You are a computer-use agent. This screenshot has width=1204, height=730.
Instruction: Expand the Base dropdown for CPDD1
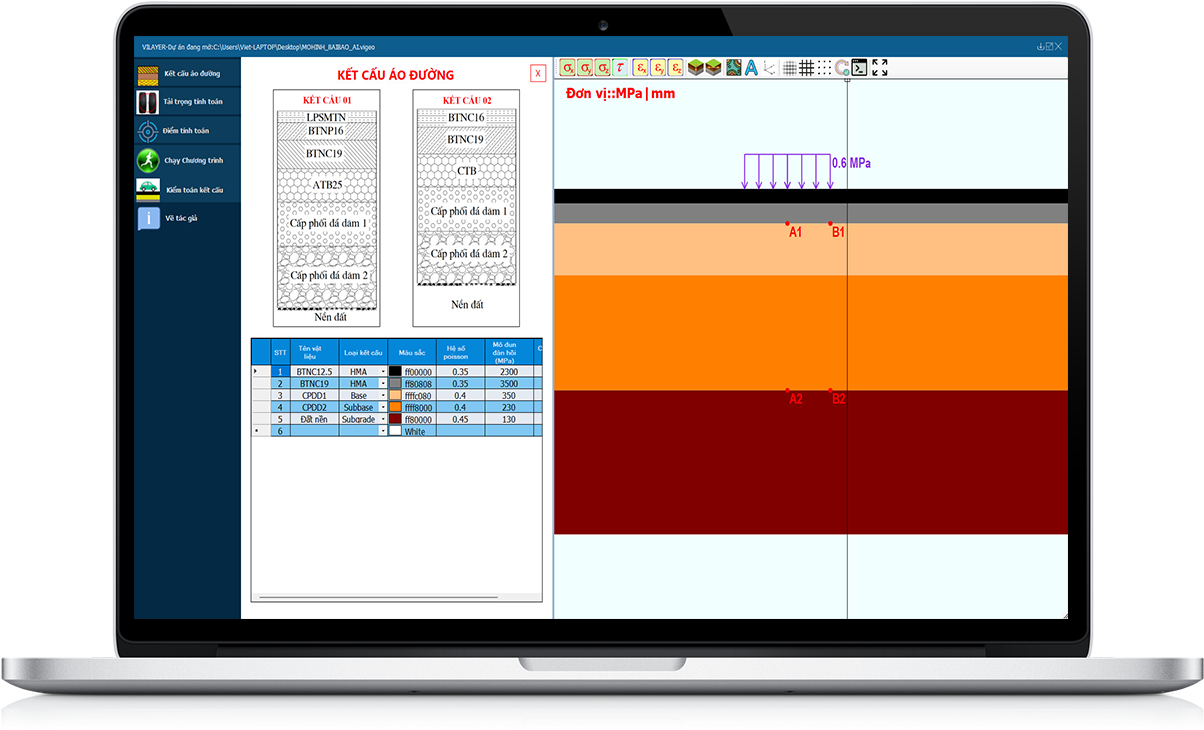(x=383, y=396)
